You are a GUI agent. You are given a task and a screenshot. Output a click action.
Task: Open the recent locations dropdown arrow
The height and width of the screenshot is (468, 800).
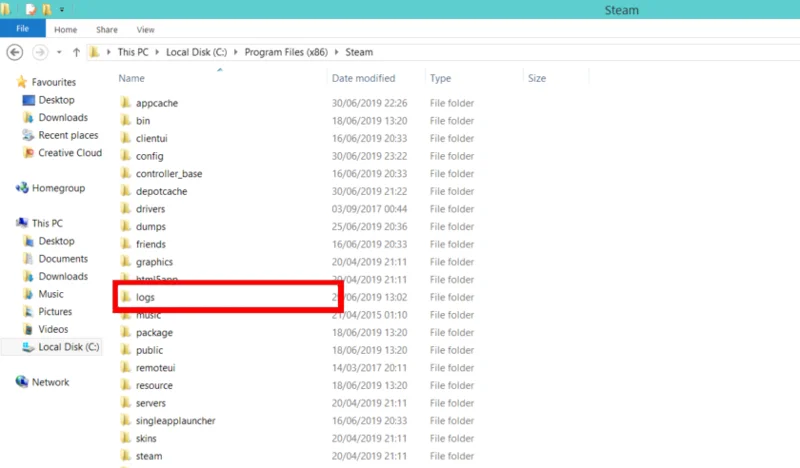tap(59, 52)
